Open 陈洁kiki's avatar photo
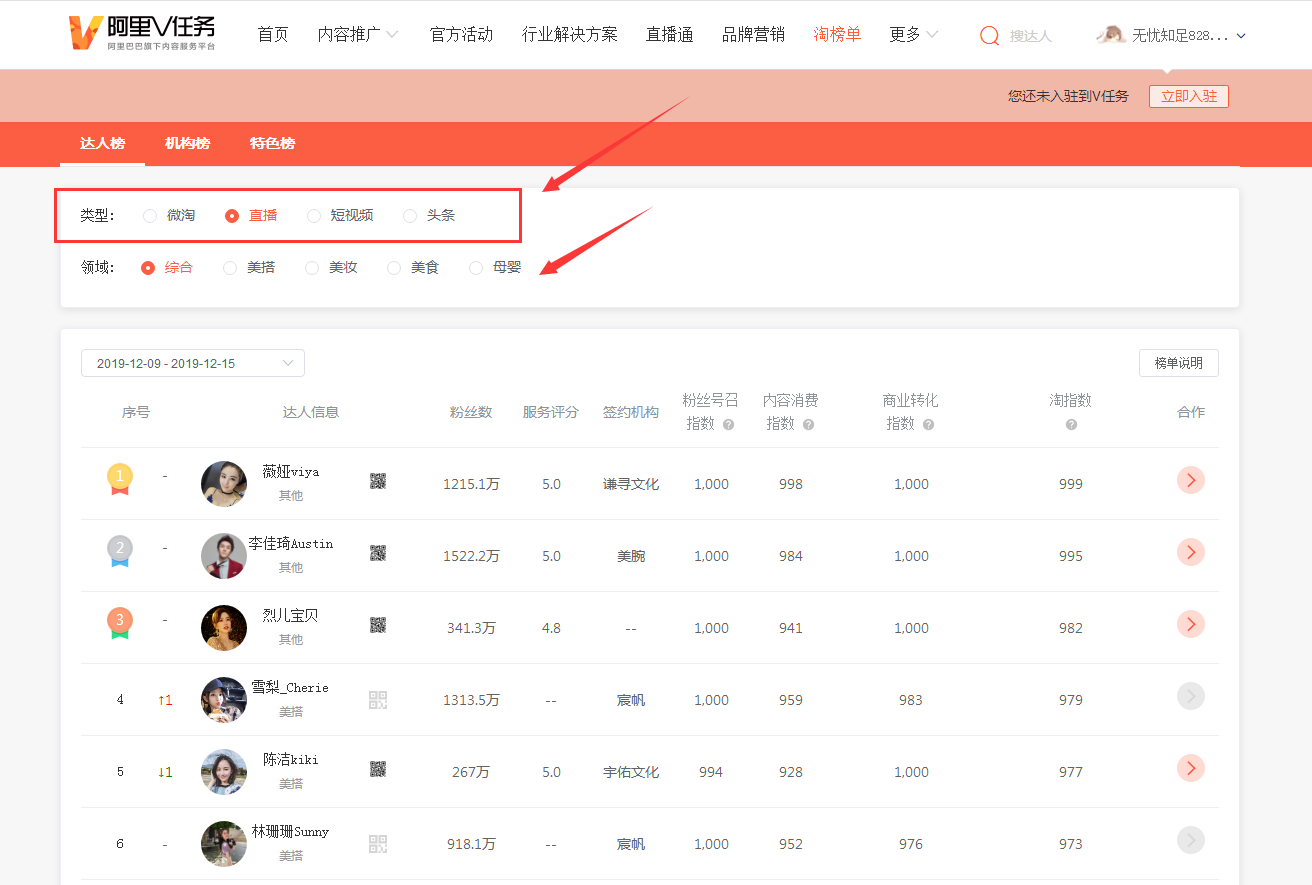 224,772
